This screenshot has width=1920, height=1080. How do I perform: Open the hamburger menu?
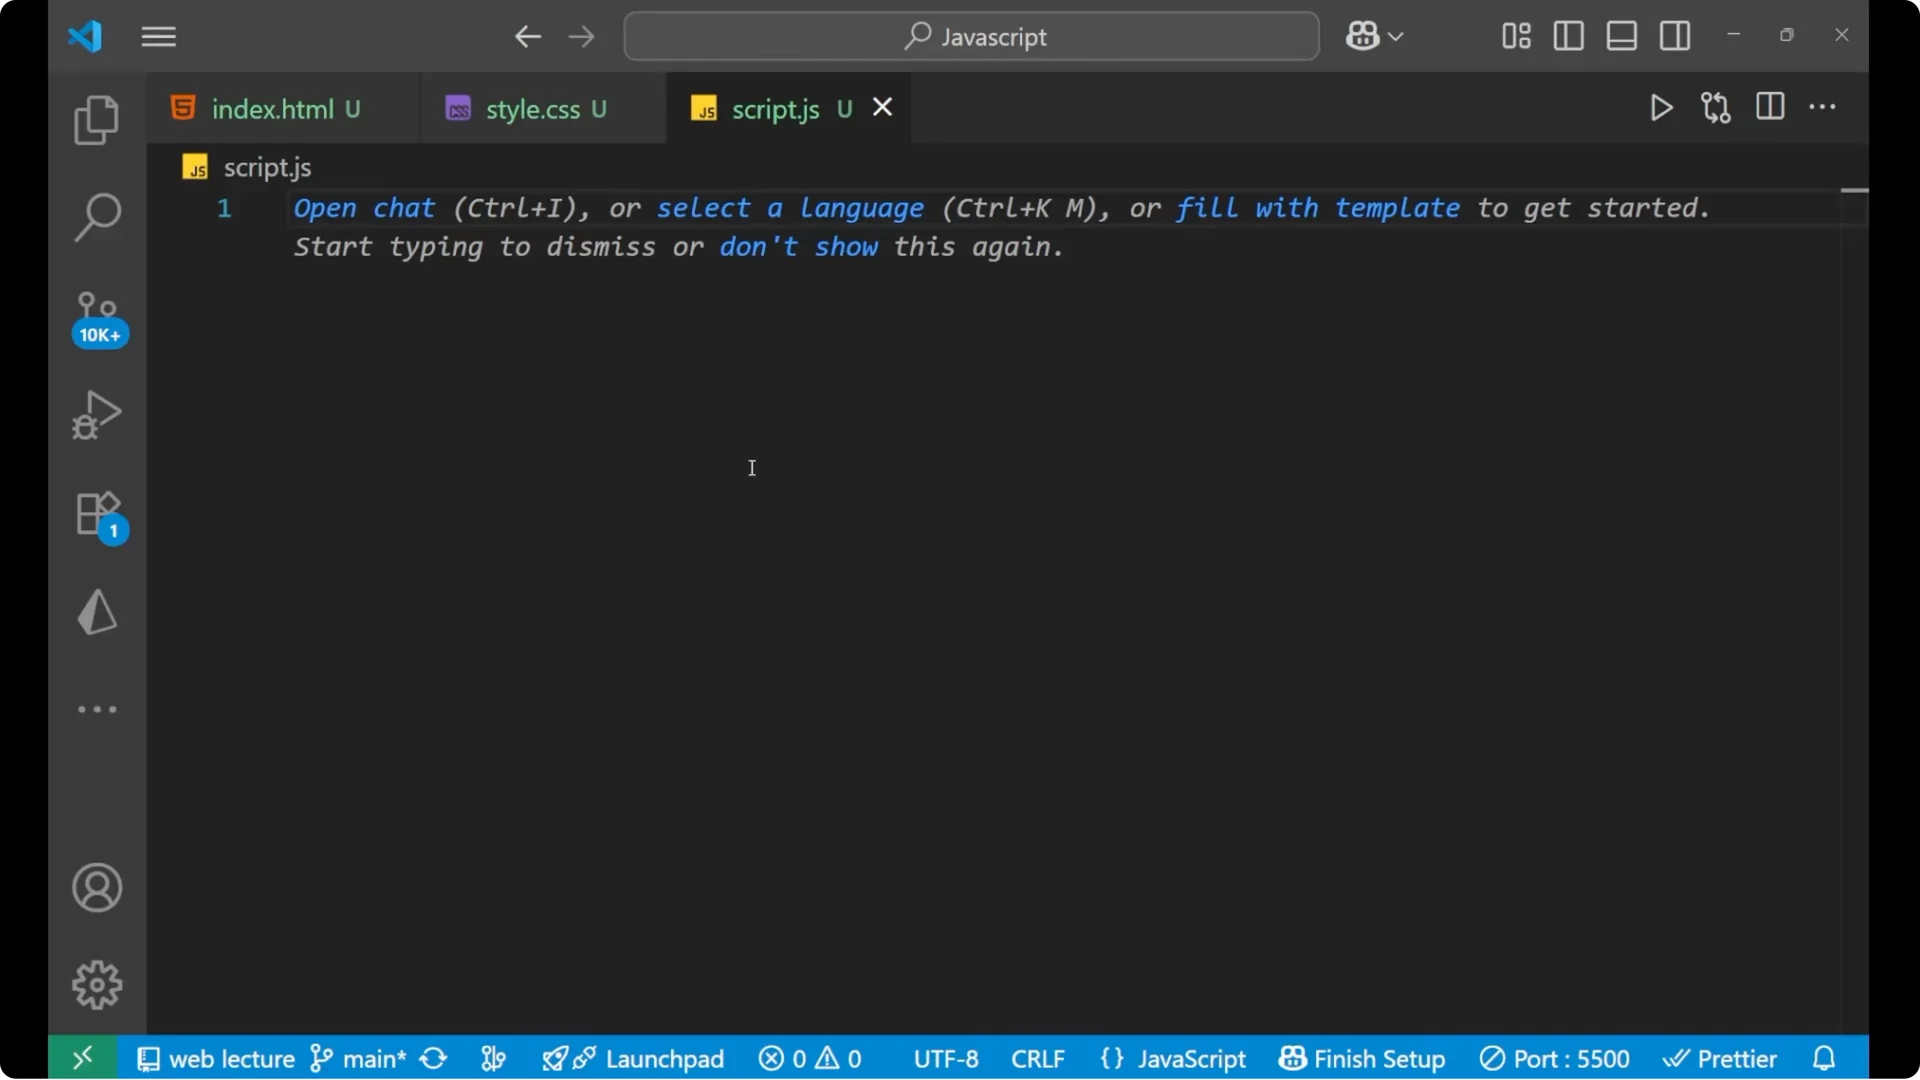click(x=158, y=36)
